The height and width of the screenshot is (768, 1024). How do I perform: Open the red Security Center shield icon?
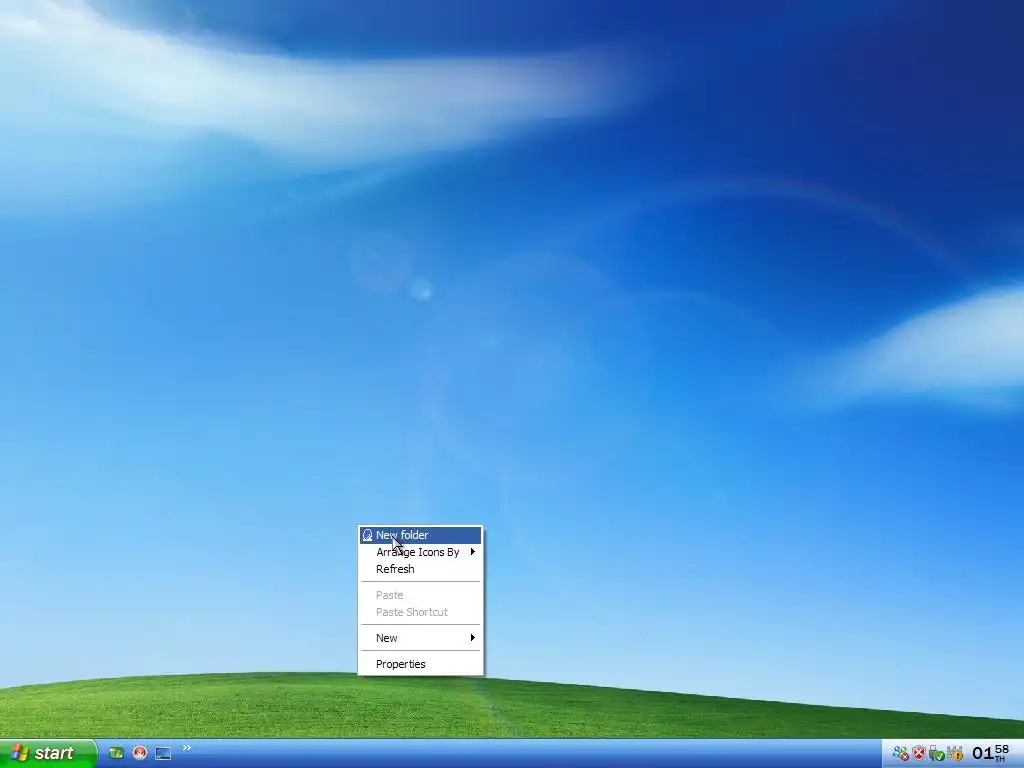pyautogui.click(x=919, y=754)
